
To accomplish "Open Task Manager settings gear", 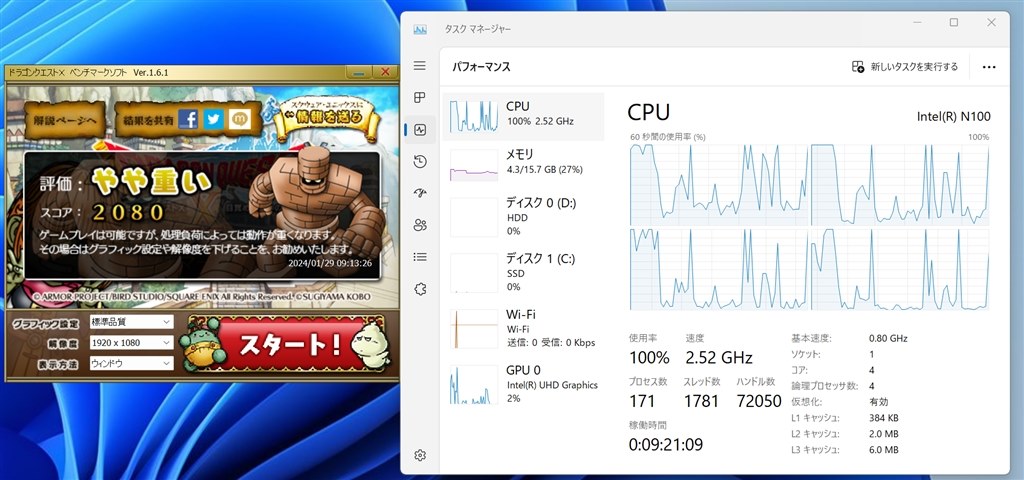I will click(420, 455).
